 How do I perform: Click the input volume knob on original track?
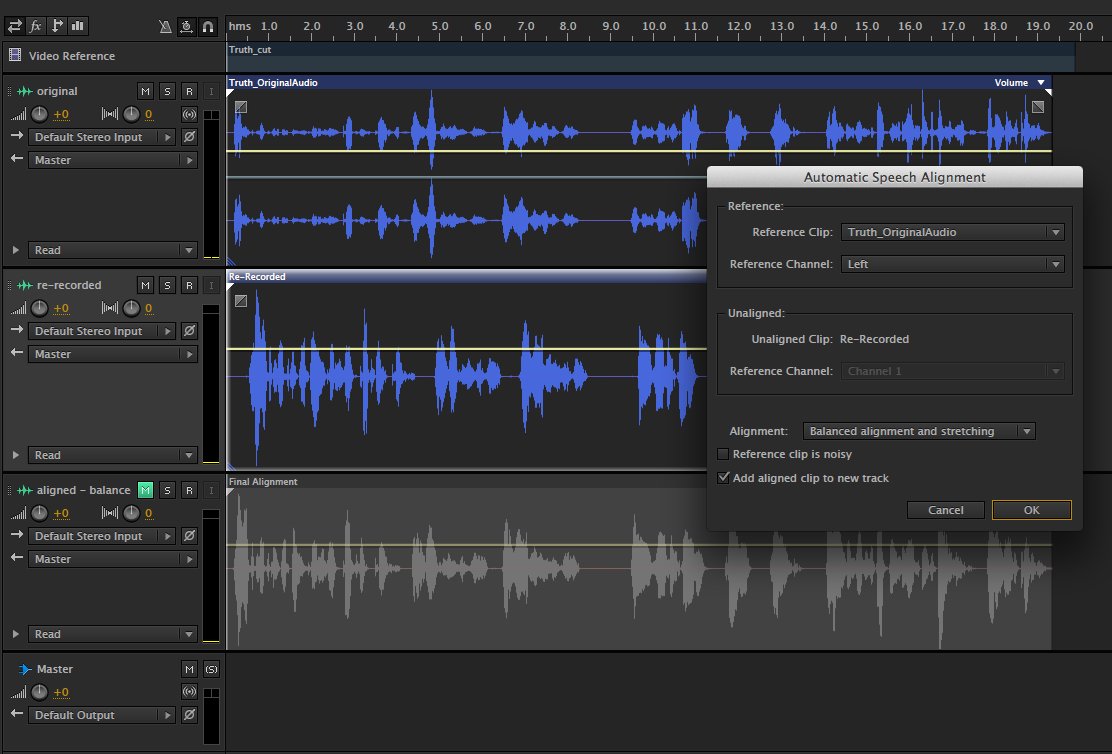[x=39, y=114]
